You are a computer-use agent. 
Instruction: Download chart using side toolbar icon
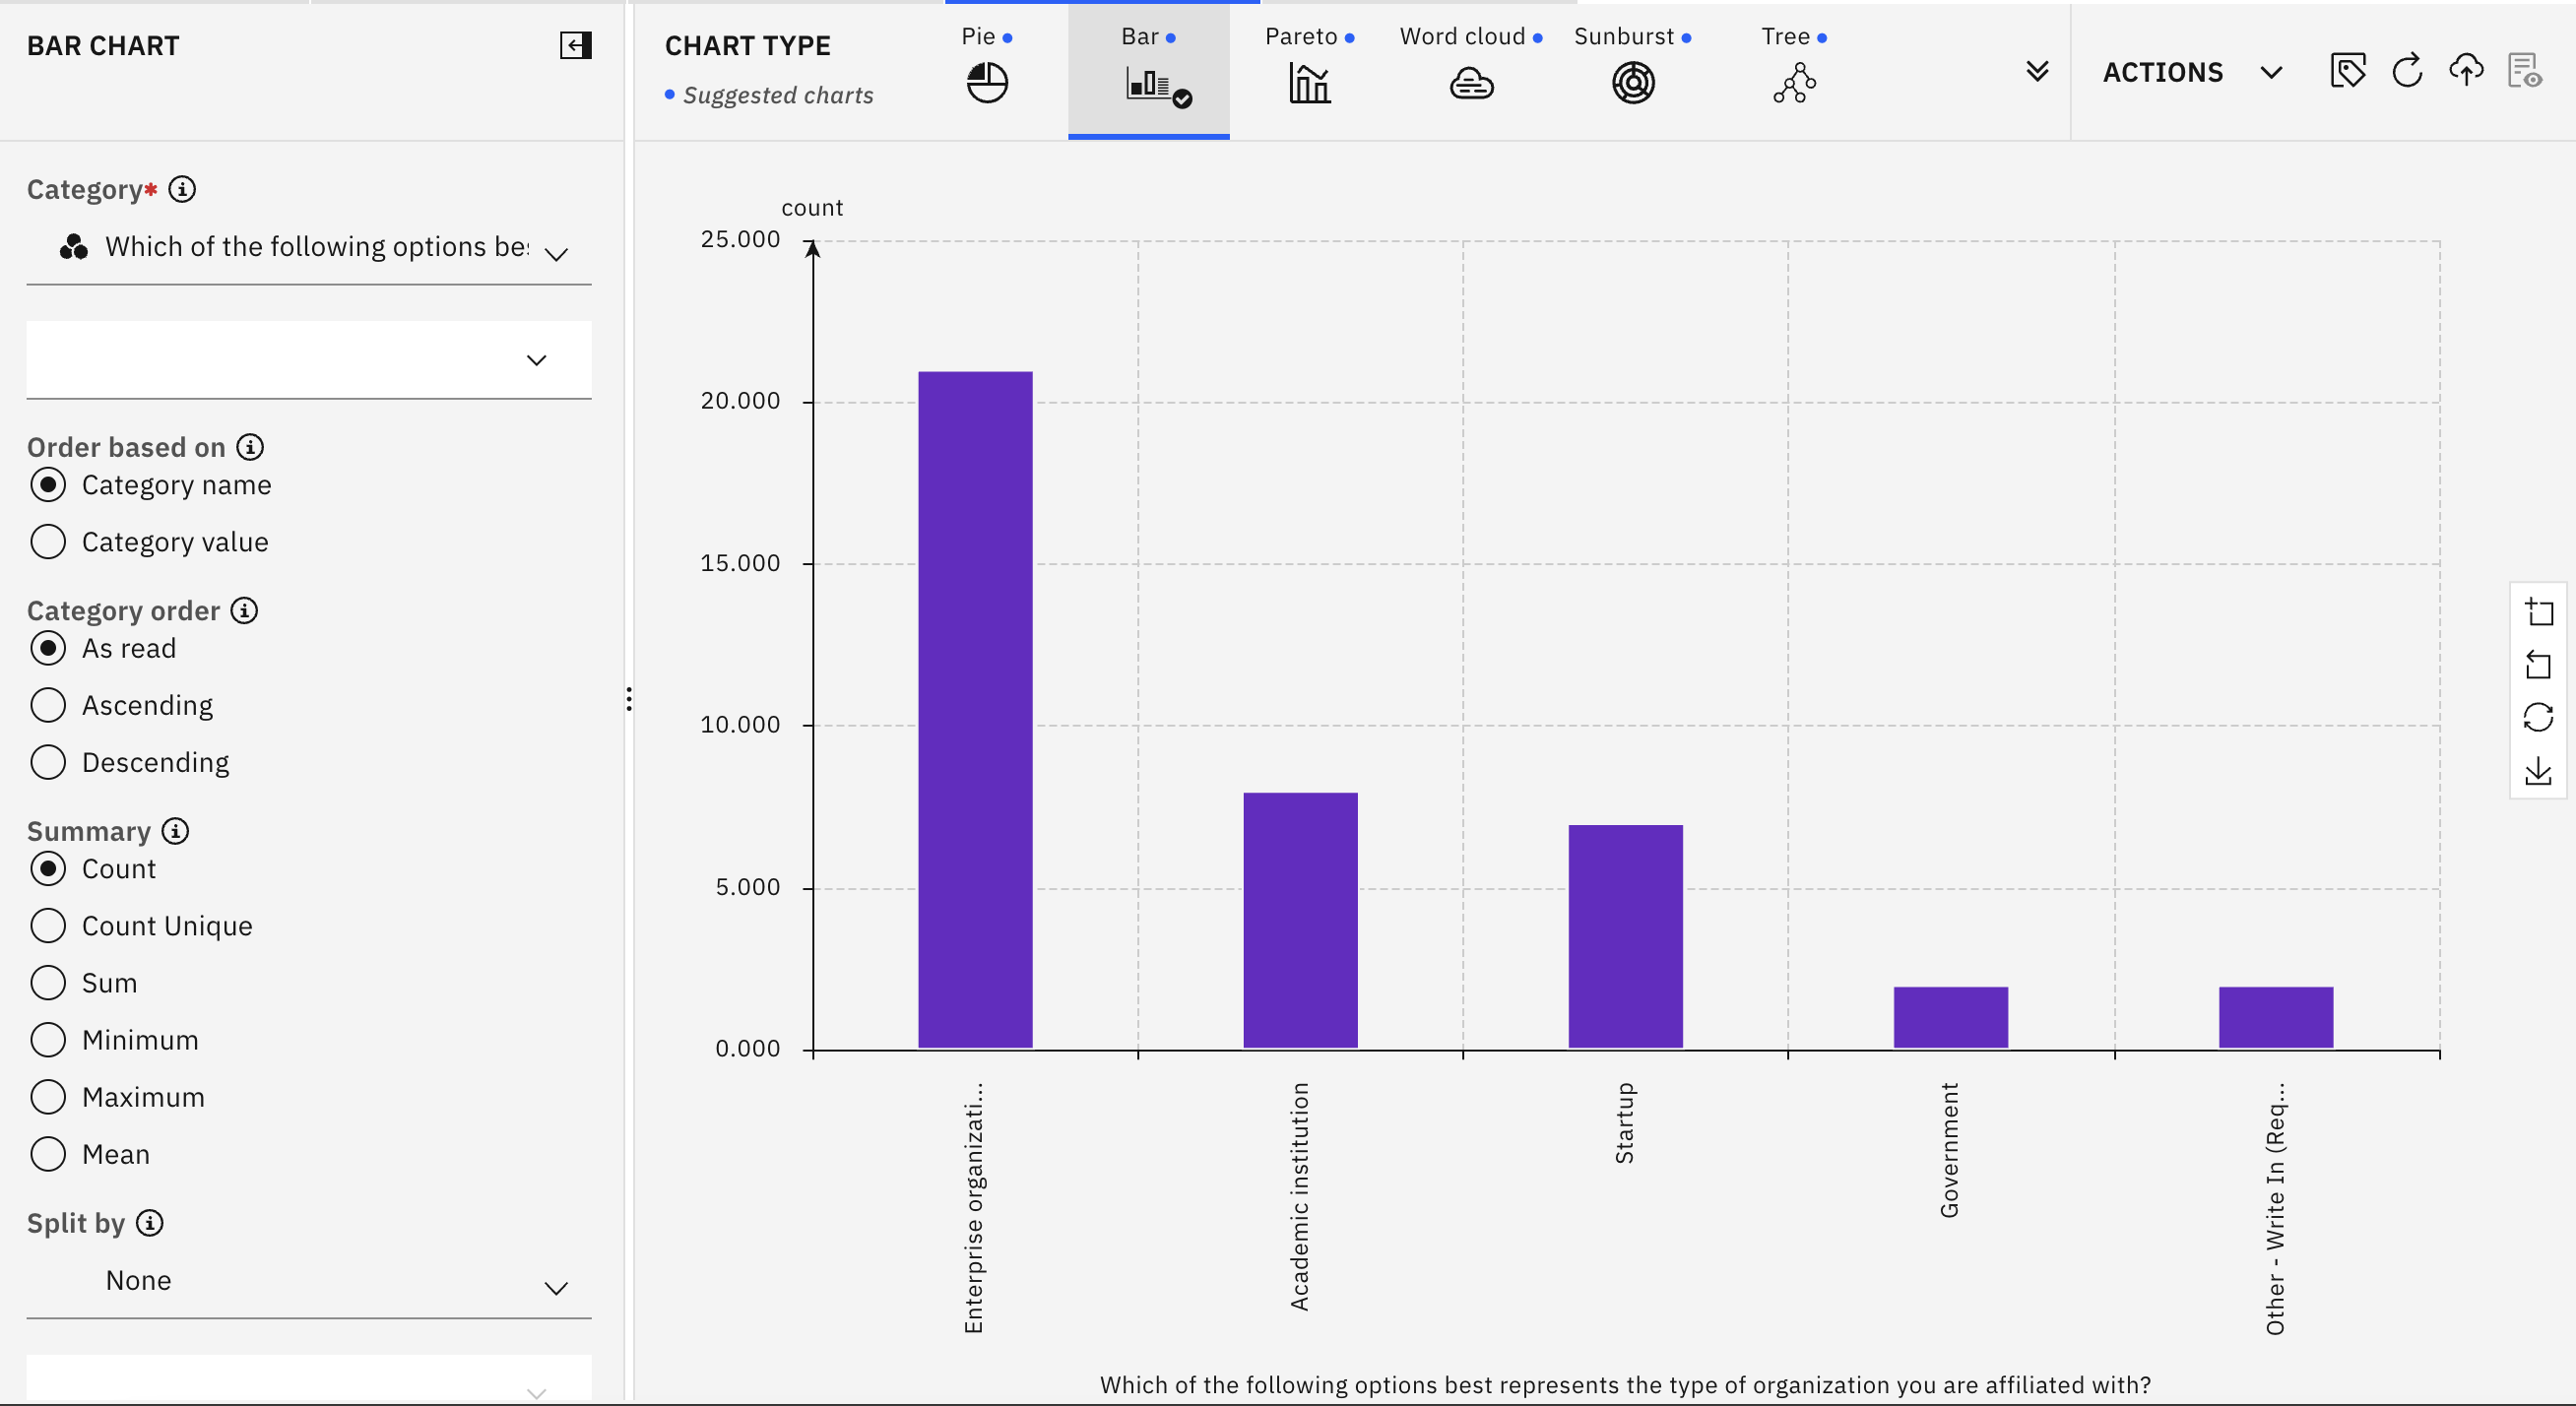click(2538, 771)
